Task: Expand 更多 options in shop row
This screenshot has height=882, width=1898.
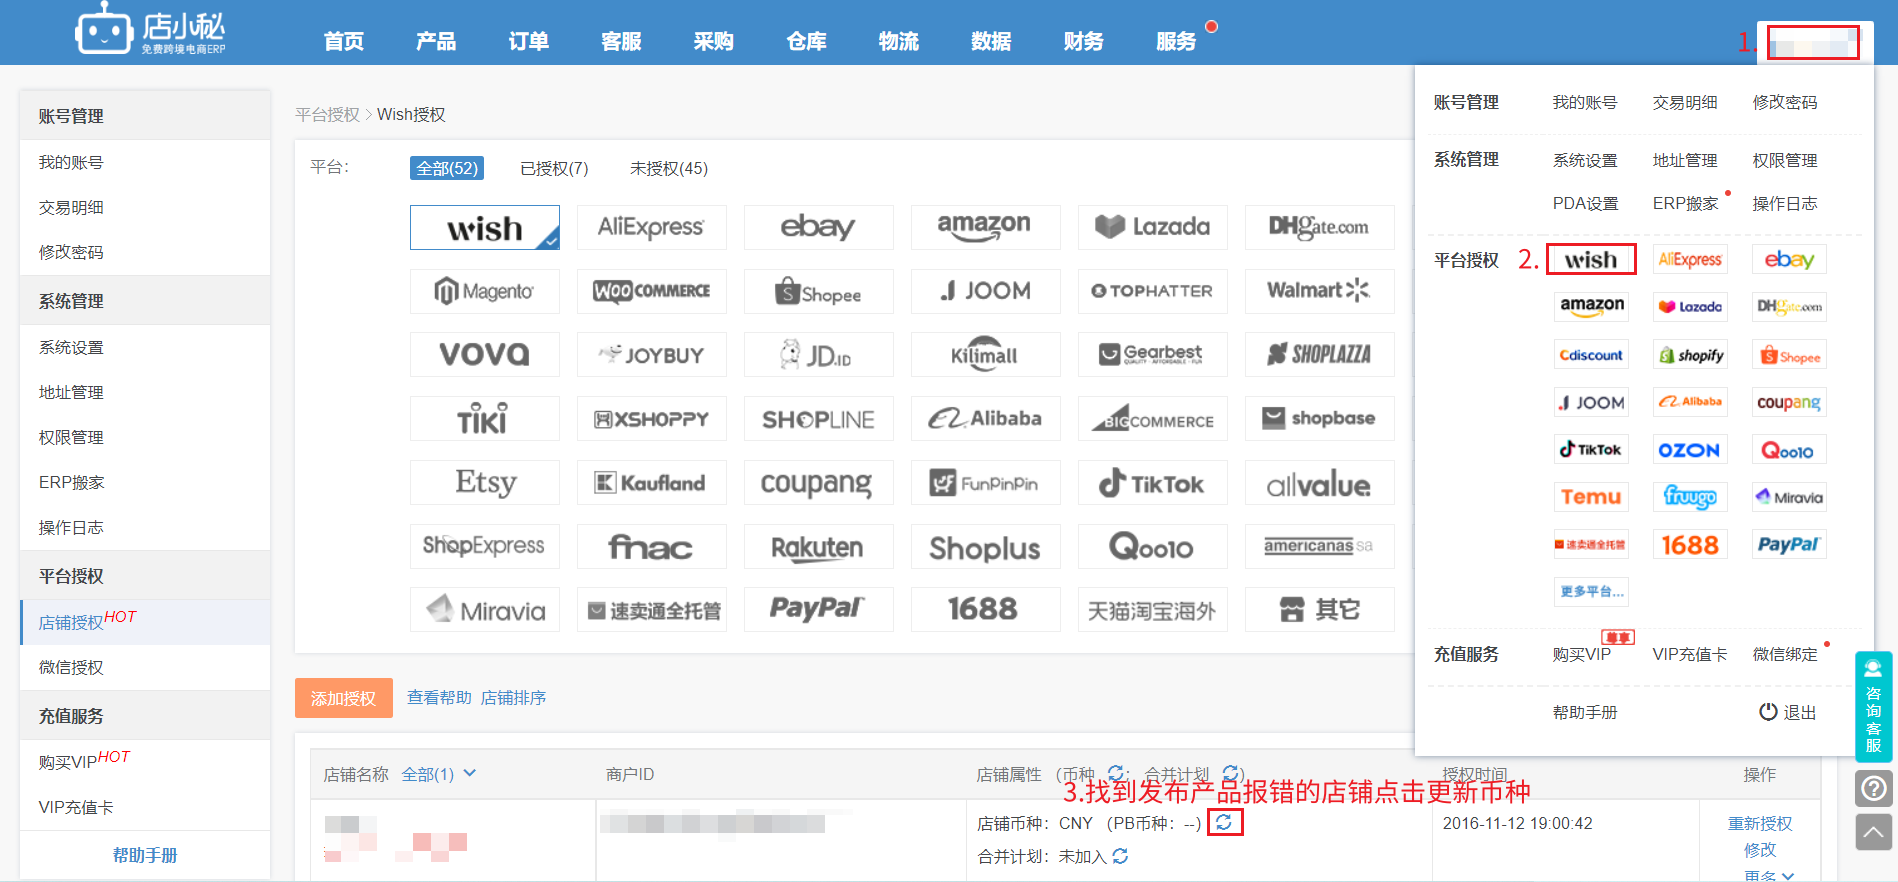Action: (x=1768, y=876)
